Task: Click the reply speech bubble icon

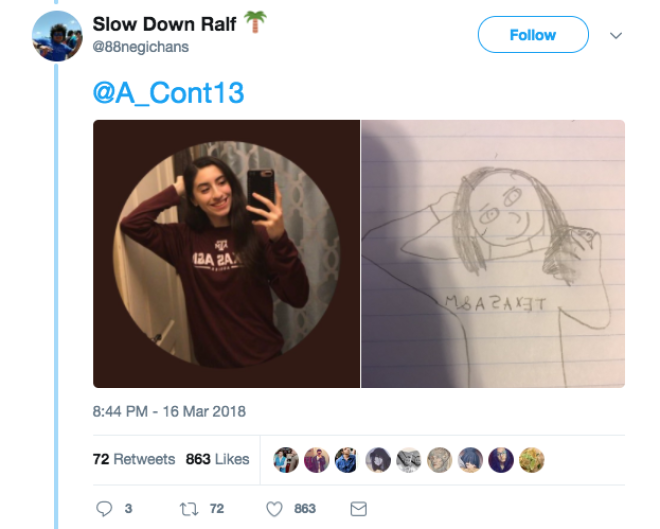Action: tap(104, 509)
